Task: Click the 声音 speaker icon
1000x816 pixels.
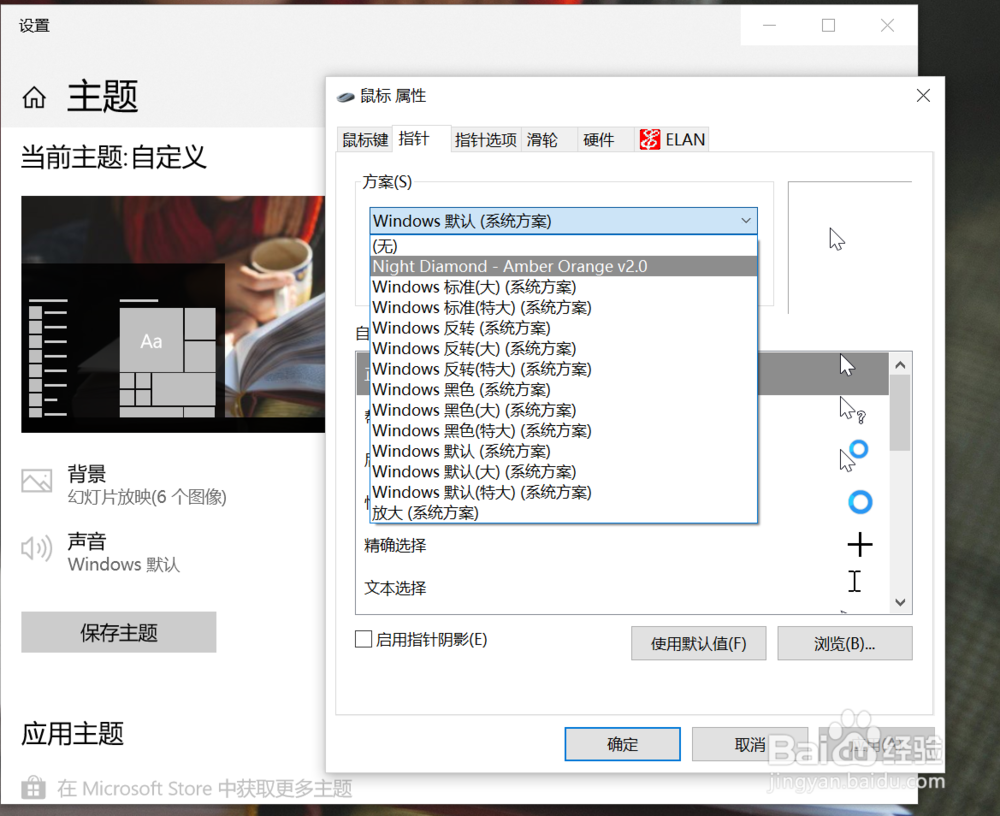Action: (36, 548)
